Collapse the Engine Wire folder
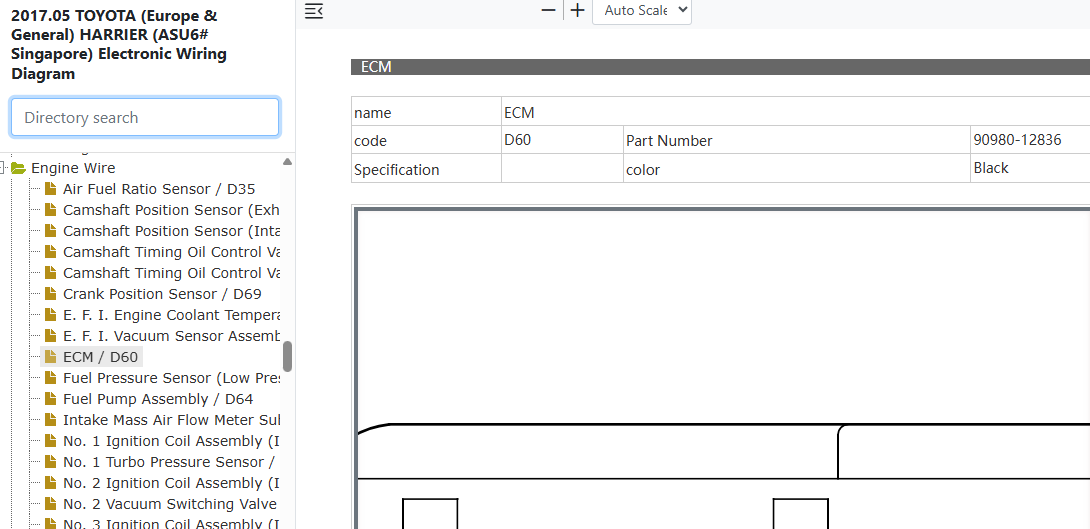 2,168
